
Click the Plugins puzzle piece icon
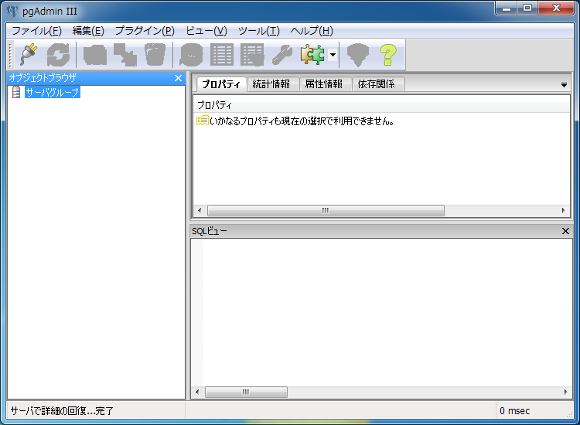point(313,55)
